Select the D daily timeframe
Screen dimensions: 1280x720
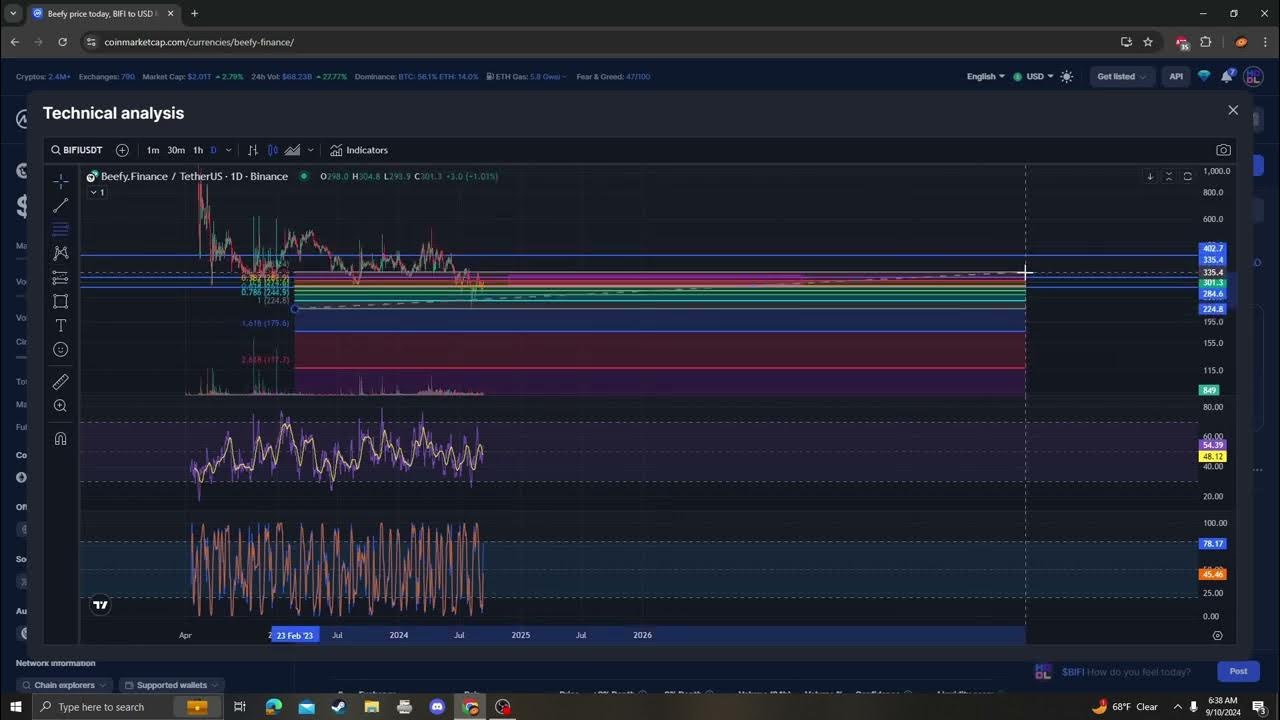pos(213,150)
